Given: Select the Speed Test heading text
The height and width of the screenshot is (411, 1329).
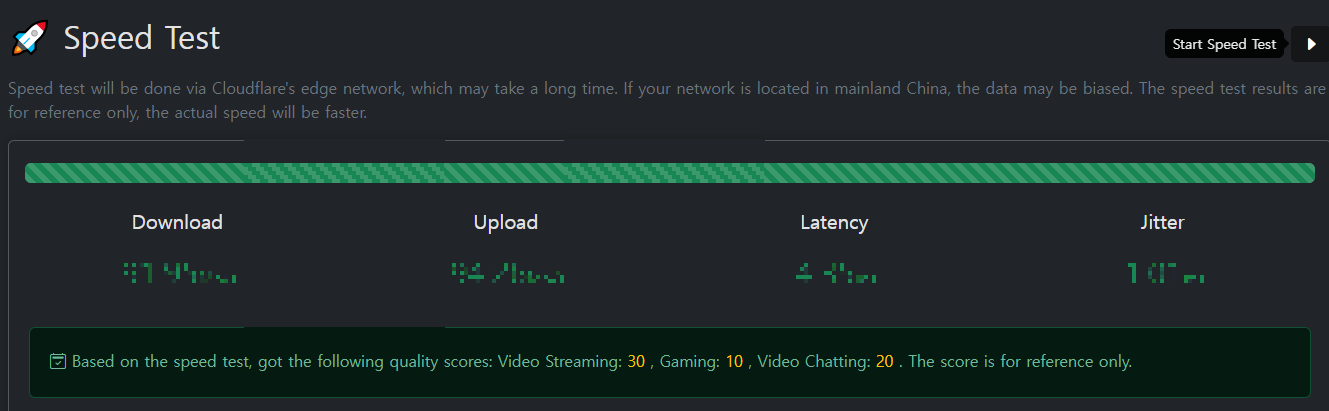Looking at the screenshot, I should (142, 39).
